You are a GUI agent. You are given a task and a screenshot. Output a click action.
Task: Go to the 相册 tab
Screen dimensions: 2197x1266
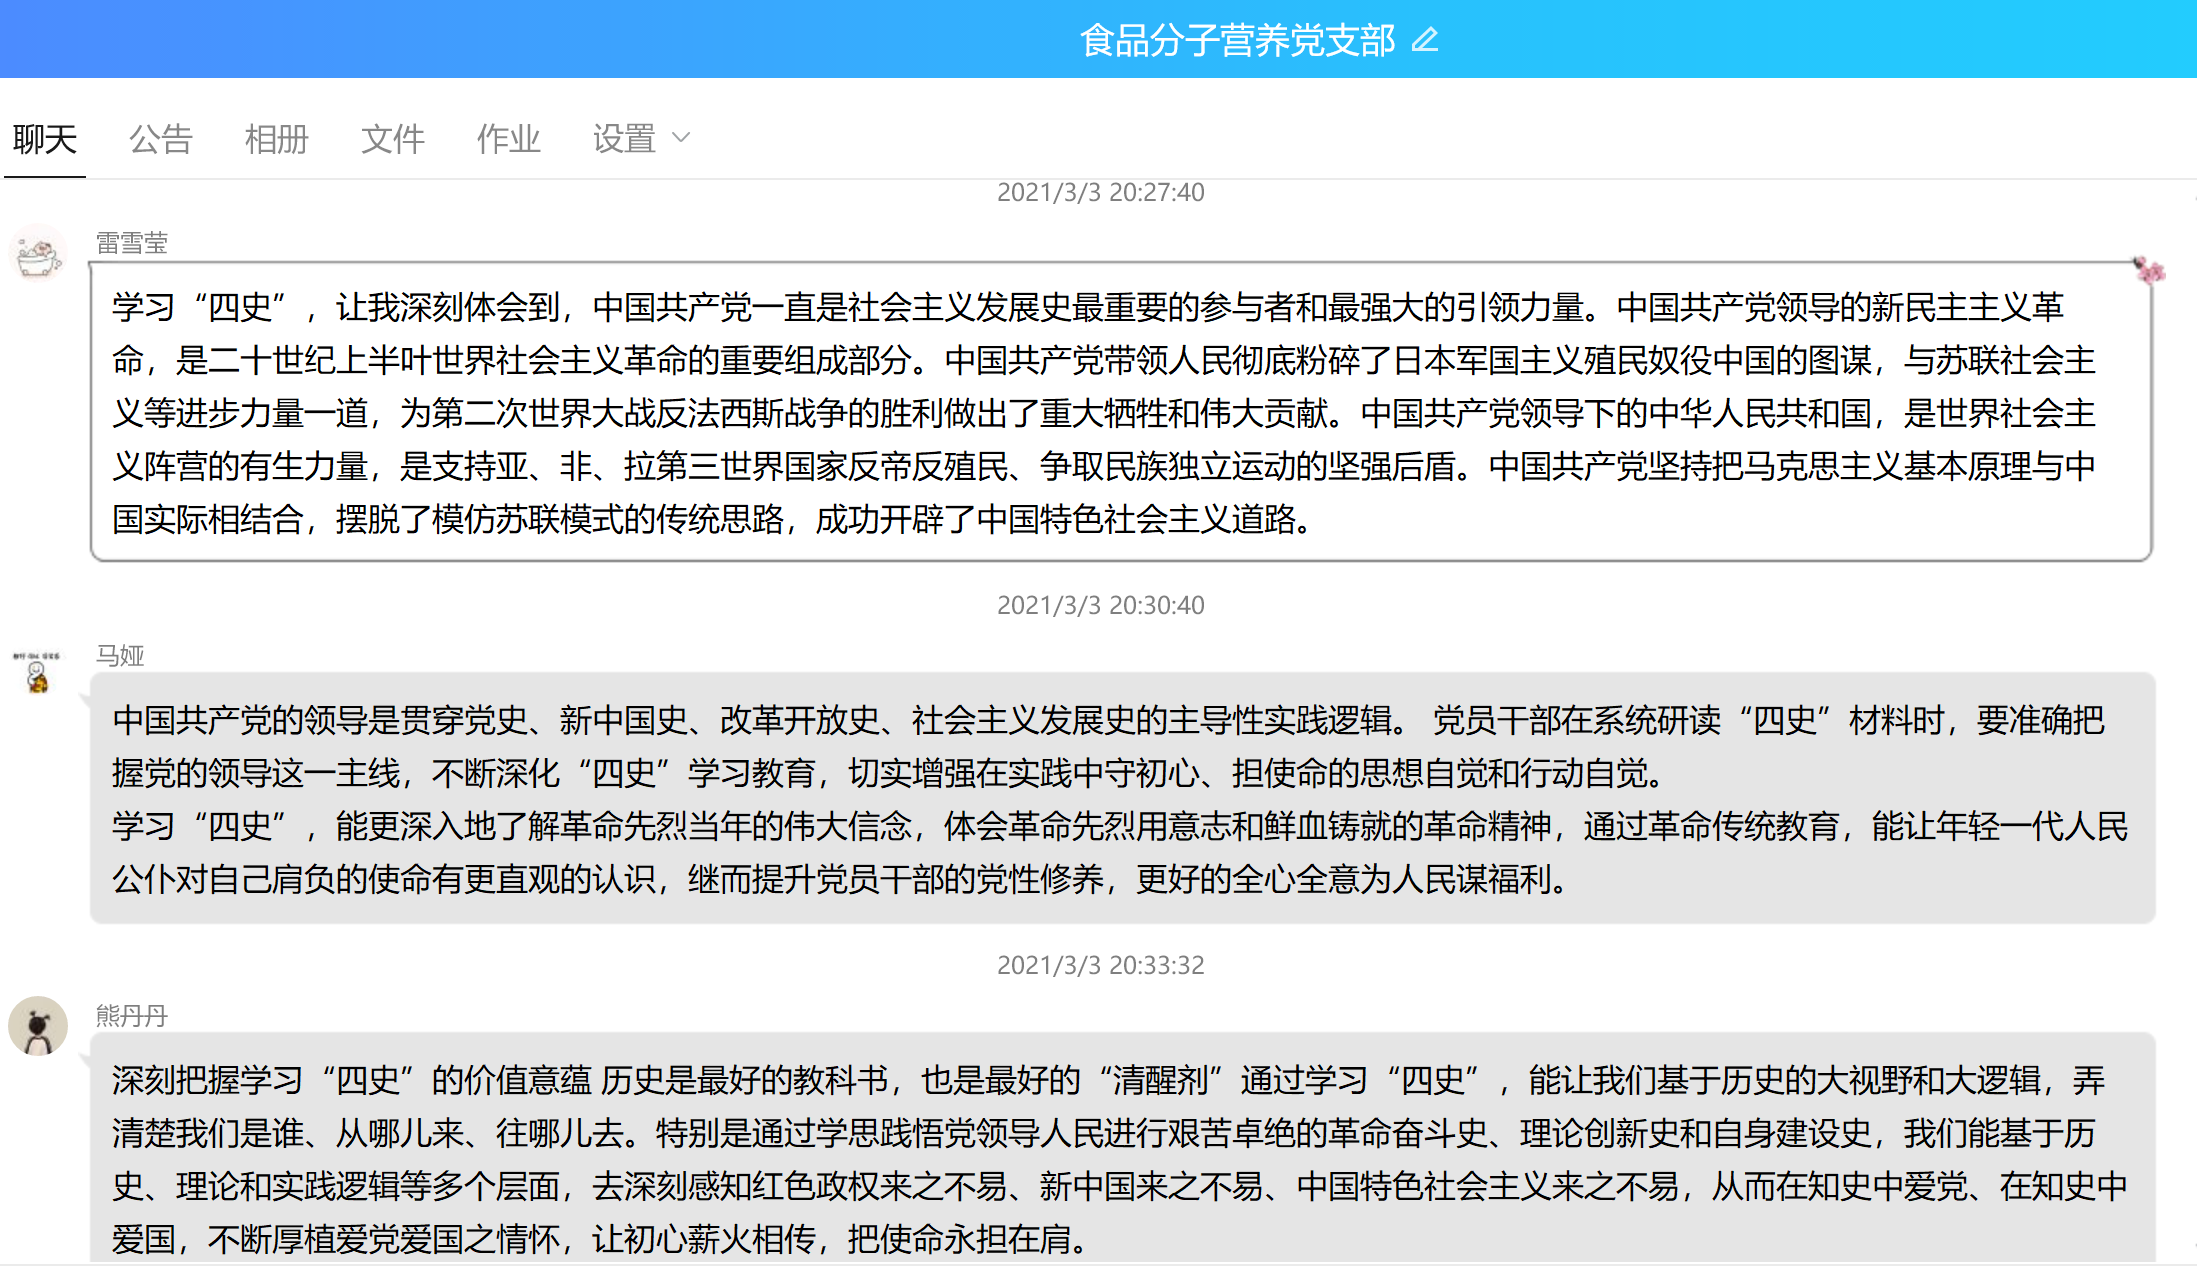pyautogui.click(x=276, y=139)
